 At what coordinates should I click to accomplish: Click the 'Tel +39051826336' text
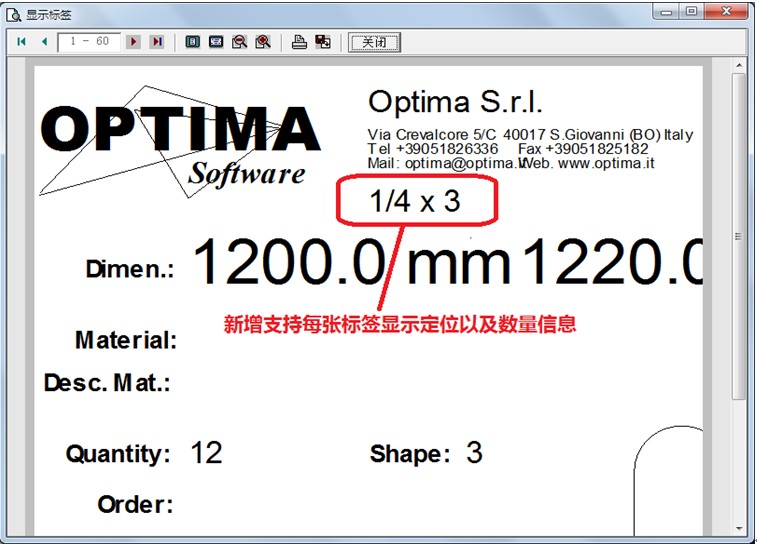[x=433, y=149]
